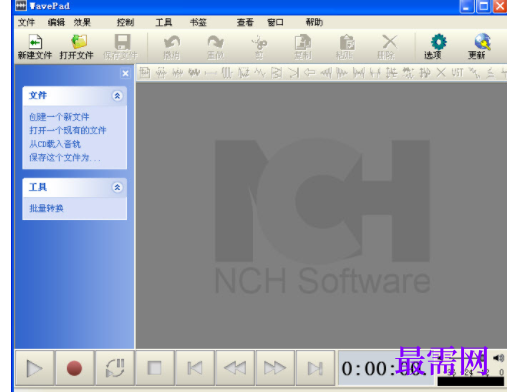Screen dimensions: 507x392
Task: Collapse the 文件 sidebar section chevron
Action: click(117, 96)
